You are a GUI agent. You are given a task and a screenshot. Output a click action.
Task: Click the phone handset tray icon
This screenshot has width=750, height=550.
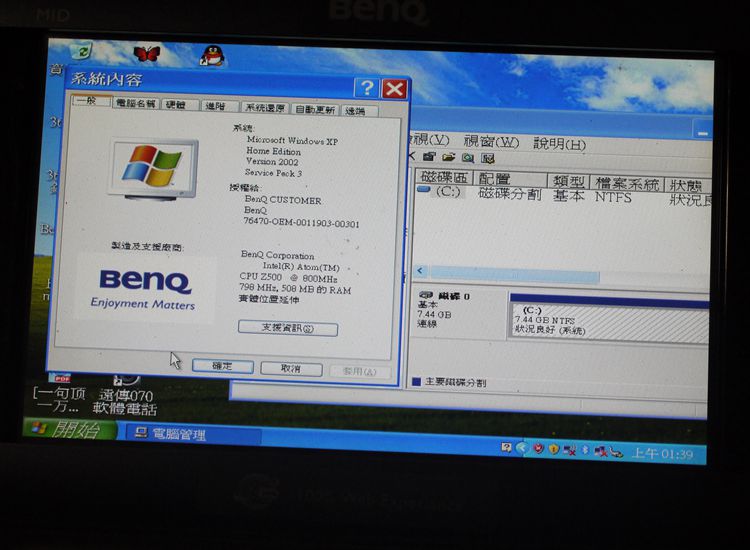[616, 452]
